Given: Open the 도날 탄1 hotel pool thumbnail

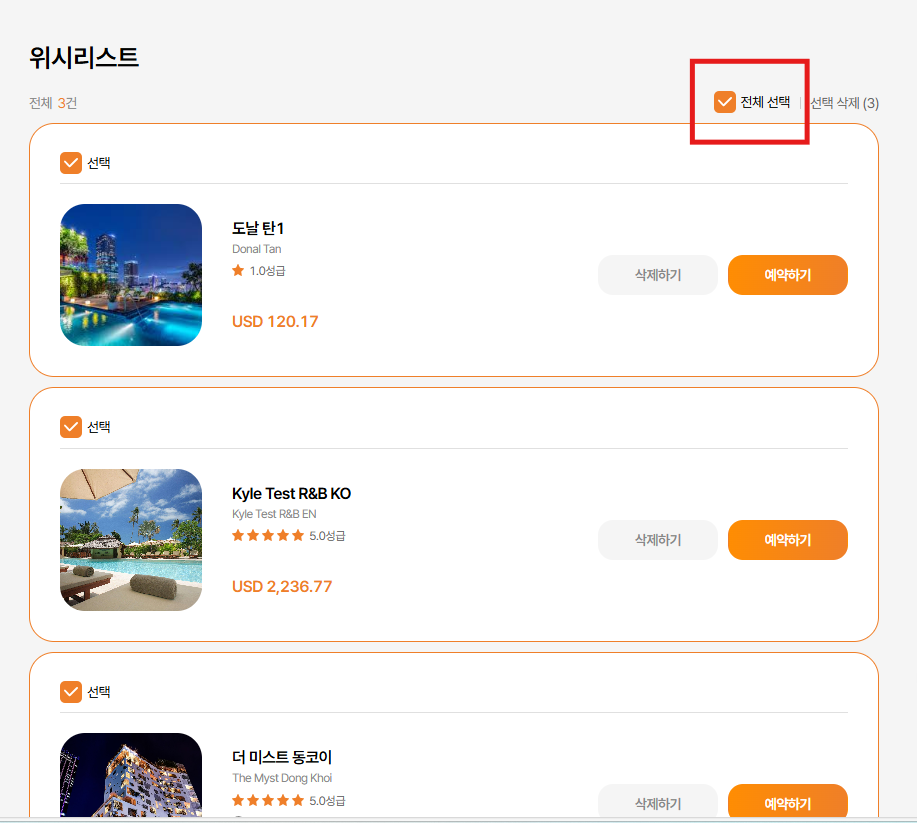Looking at the screenshot, I should 131,275.
